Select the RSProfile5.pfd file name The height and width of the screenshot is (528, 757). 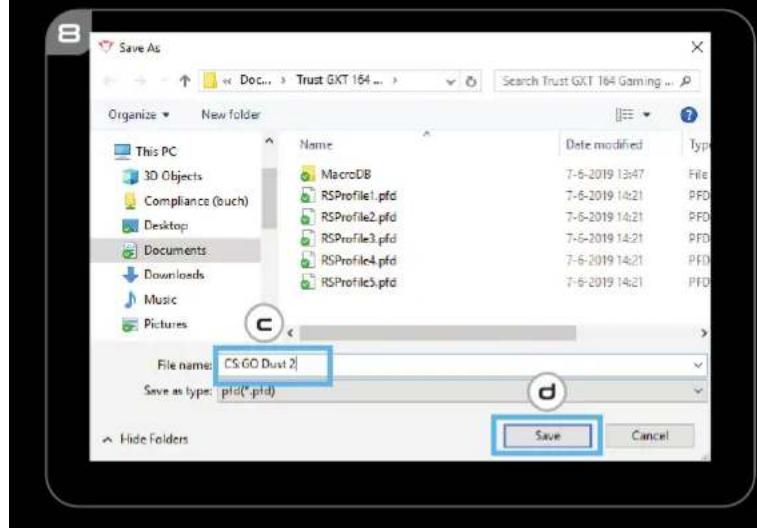(359, 282)
